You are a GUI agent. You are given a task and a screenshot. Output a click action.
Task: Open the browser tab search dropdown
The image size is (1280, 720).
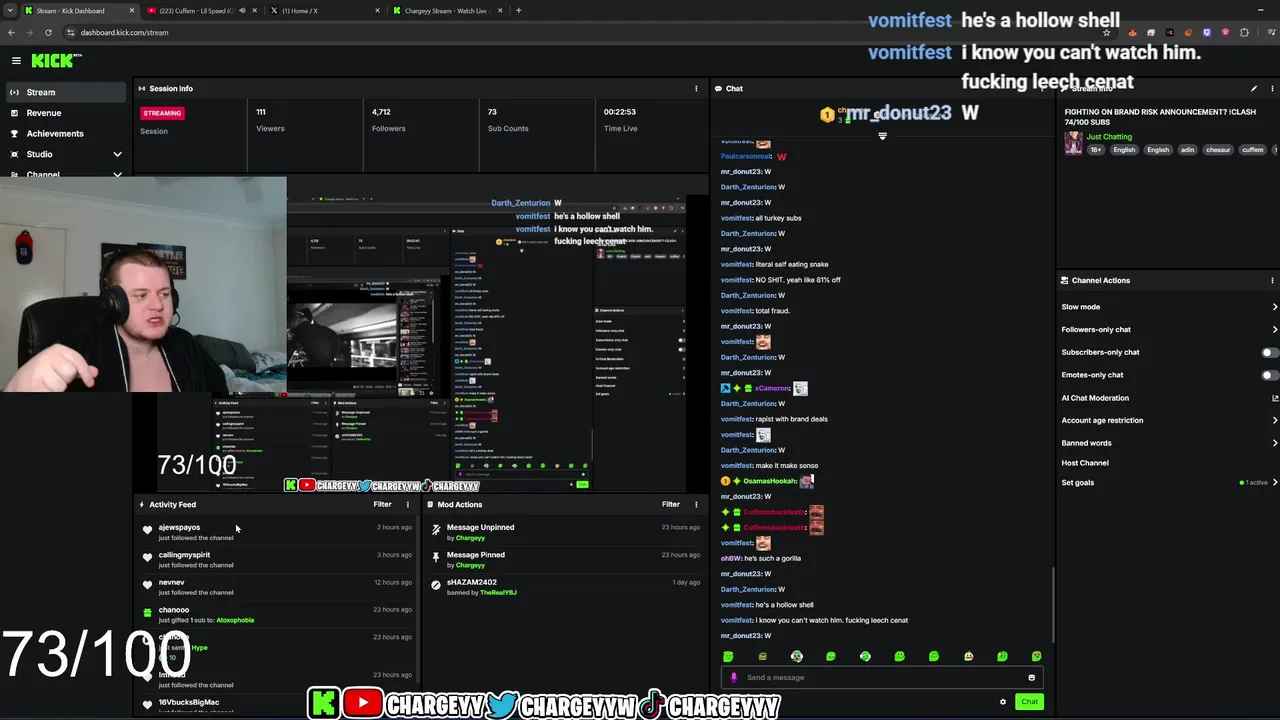[10, 10]
